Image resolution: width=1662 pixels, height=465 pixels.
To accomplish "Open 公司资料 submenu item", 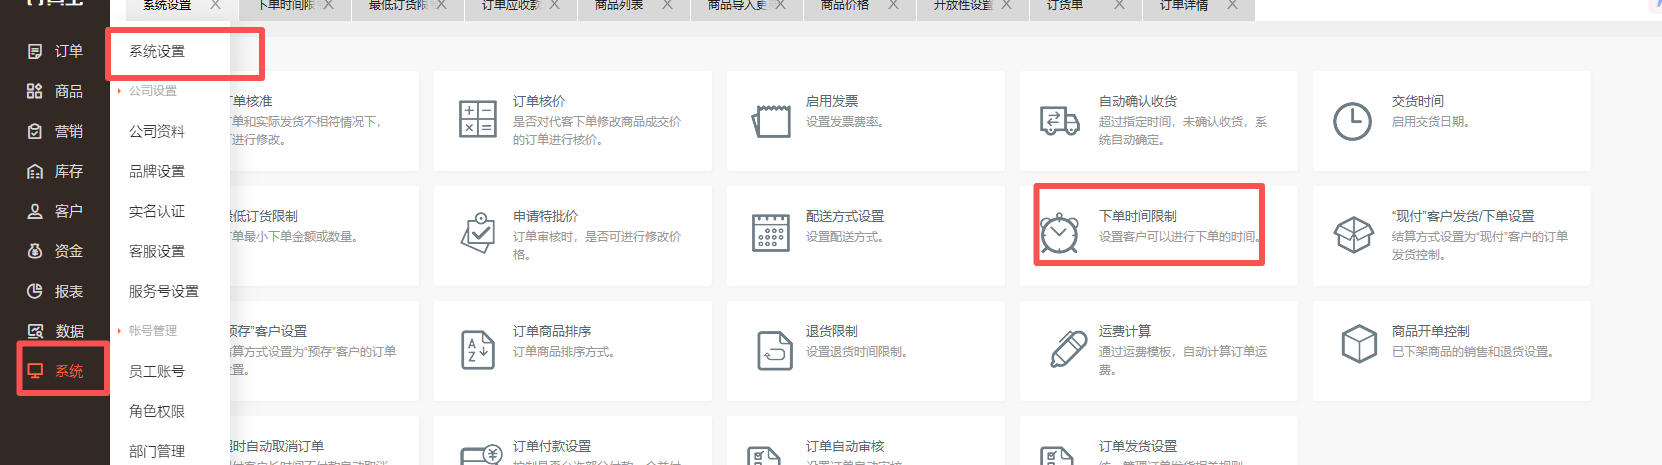I will click(x=157, y=131).
